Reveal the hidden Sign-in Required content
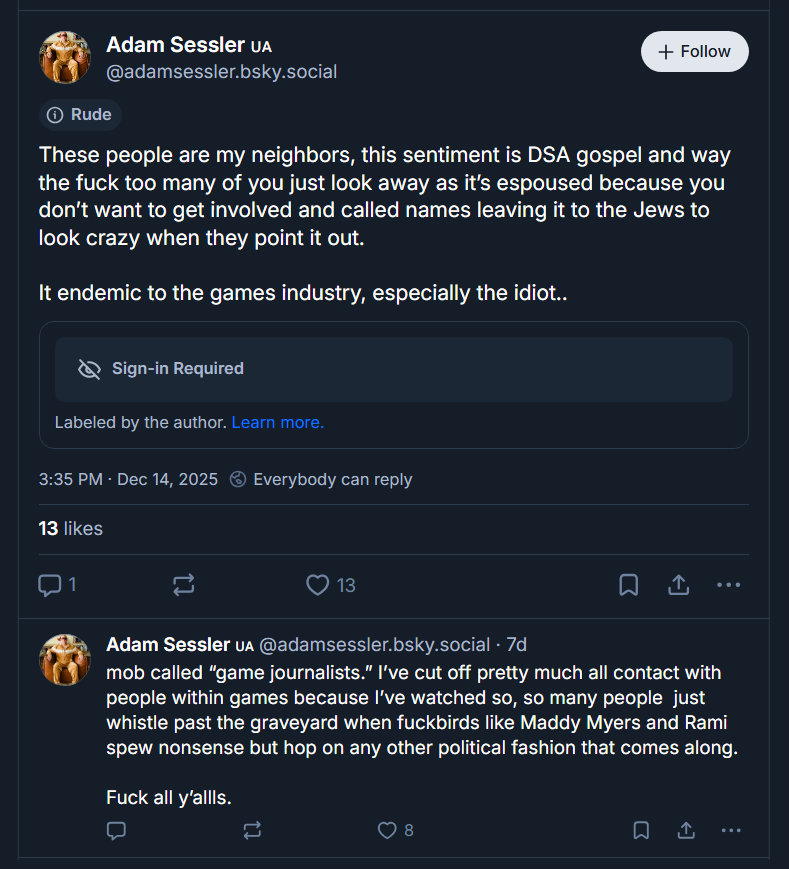This screenshot has width=789, height=869. (x=393, y=369)
